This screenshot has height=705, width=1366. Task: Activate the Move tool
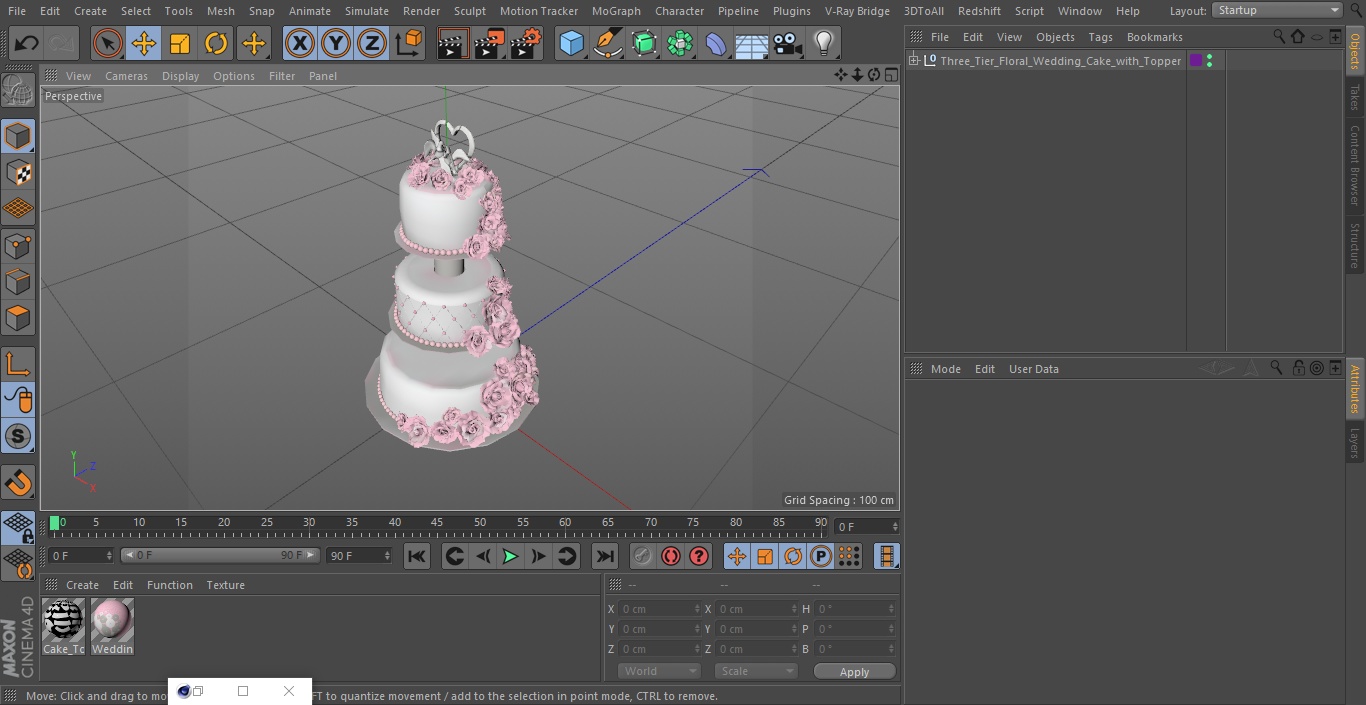(144, 43)
